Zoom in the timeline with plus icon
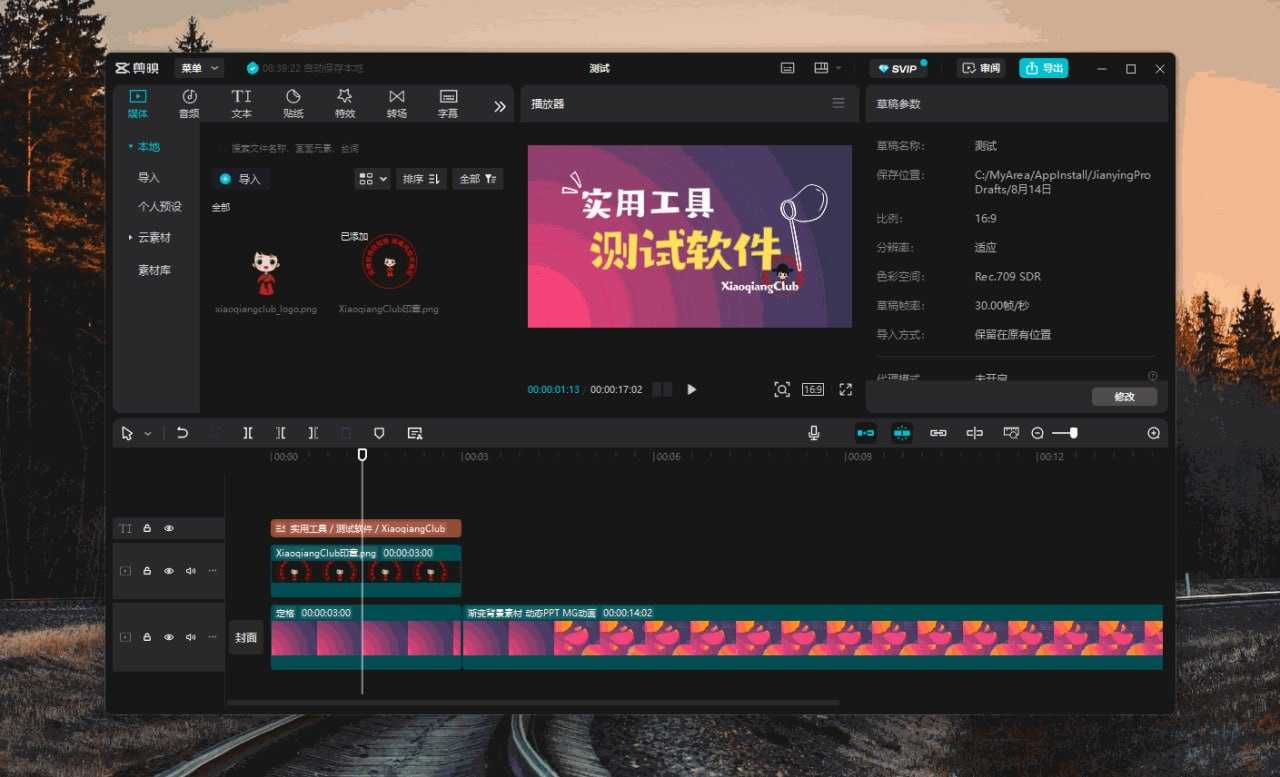 [x=1154, y=433]
